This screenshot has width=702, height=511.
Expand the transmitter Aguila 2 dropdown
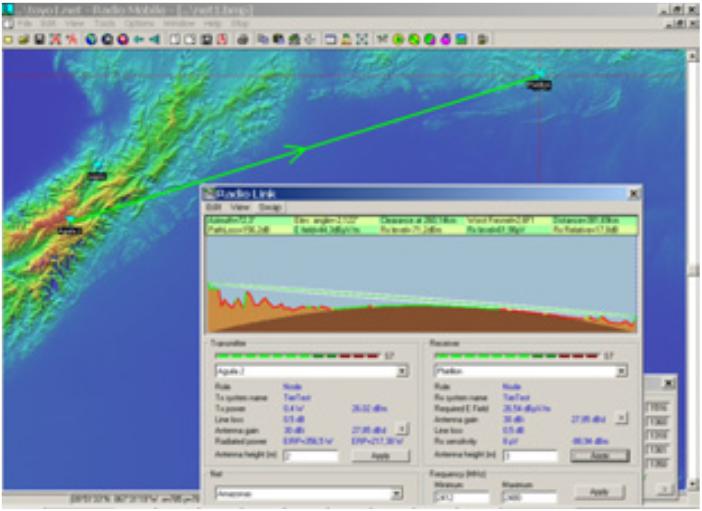tap(402, 371)
